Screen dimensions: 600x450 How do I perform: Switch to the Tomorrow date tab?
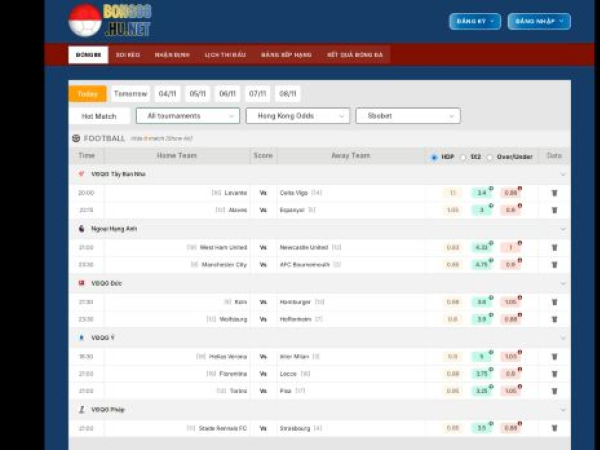pyautogui.click(x=130, y=93)
